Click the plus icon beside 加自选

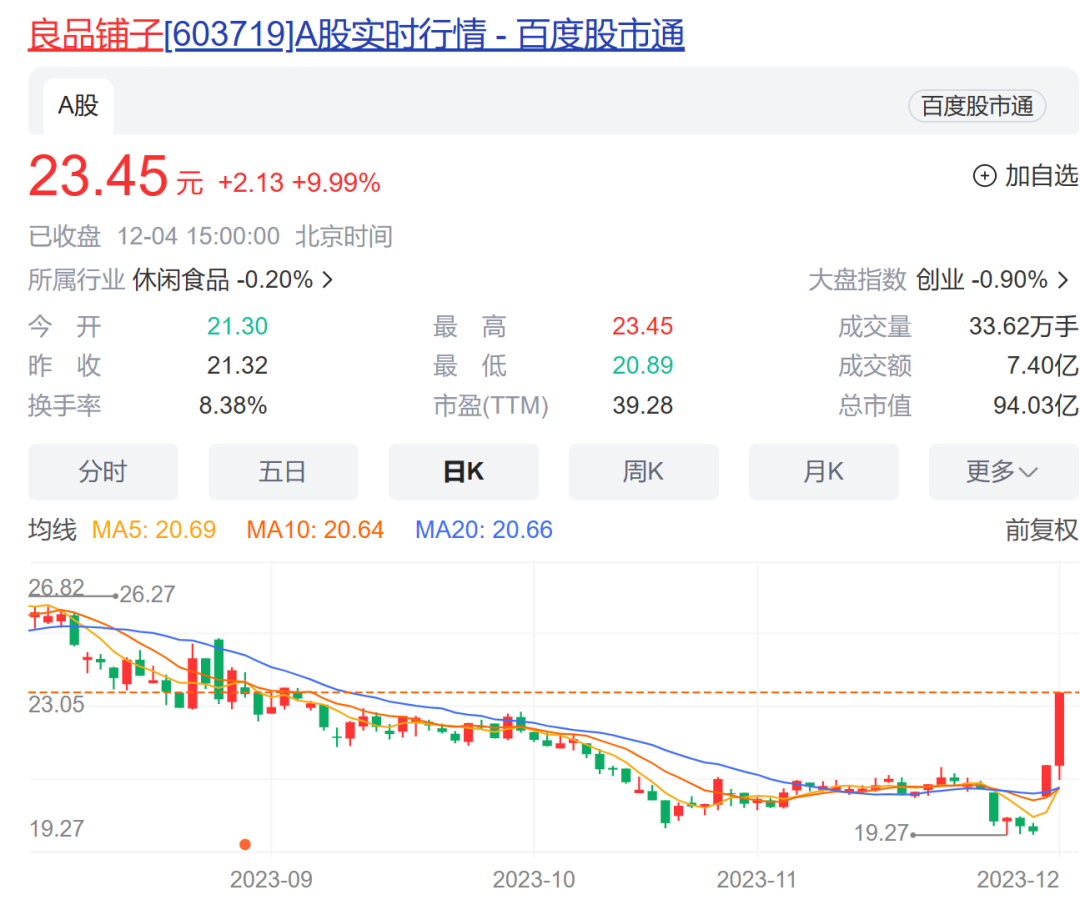point(984,176)
